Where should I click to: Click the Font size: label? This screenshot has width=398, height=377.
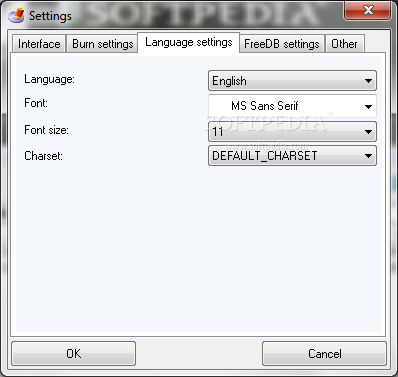[46, 130]
